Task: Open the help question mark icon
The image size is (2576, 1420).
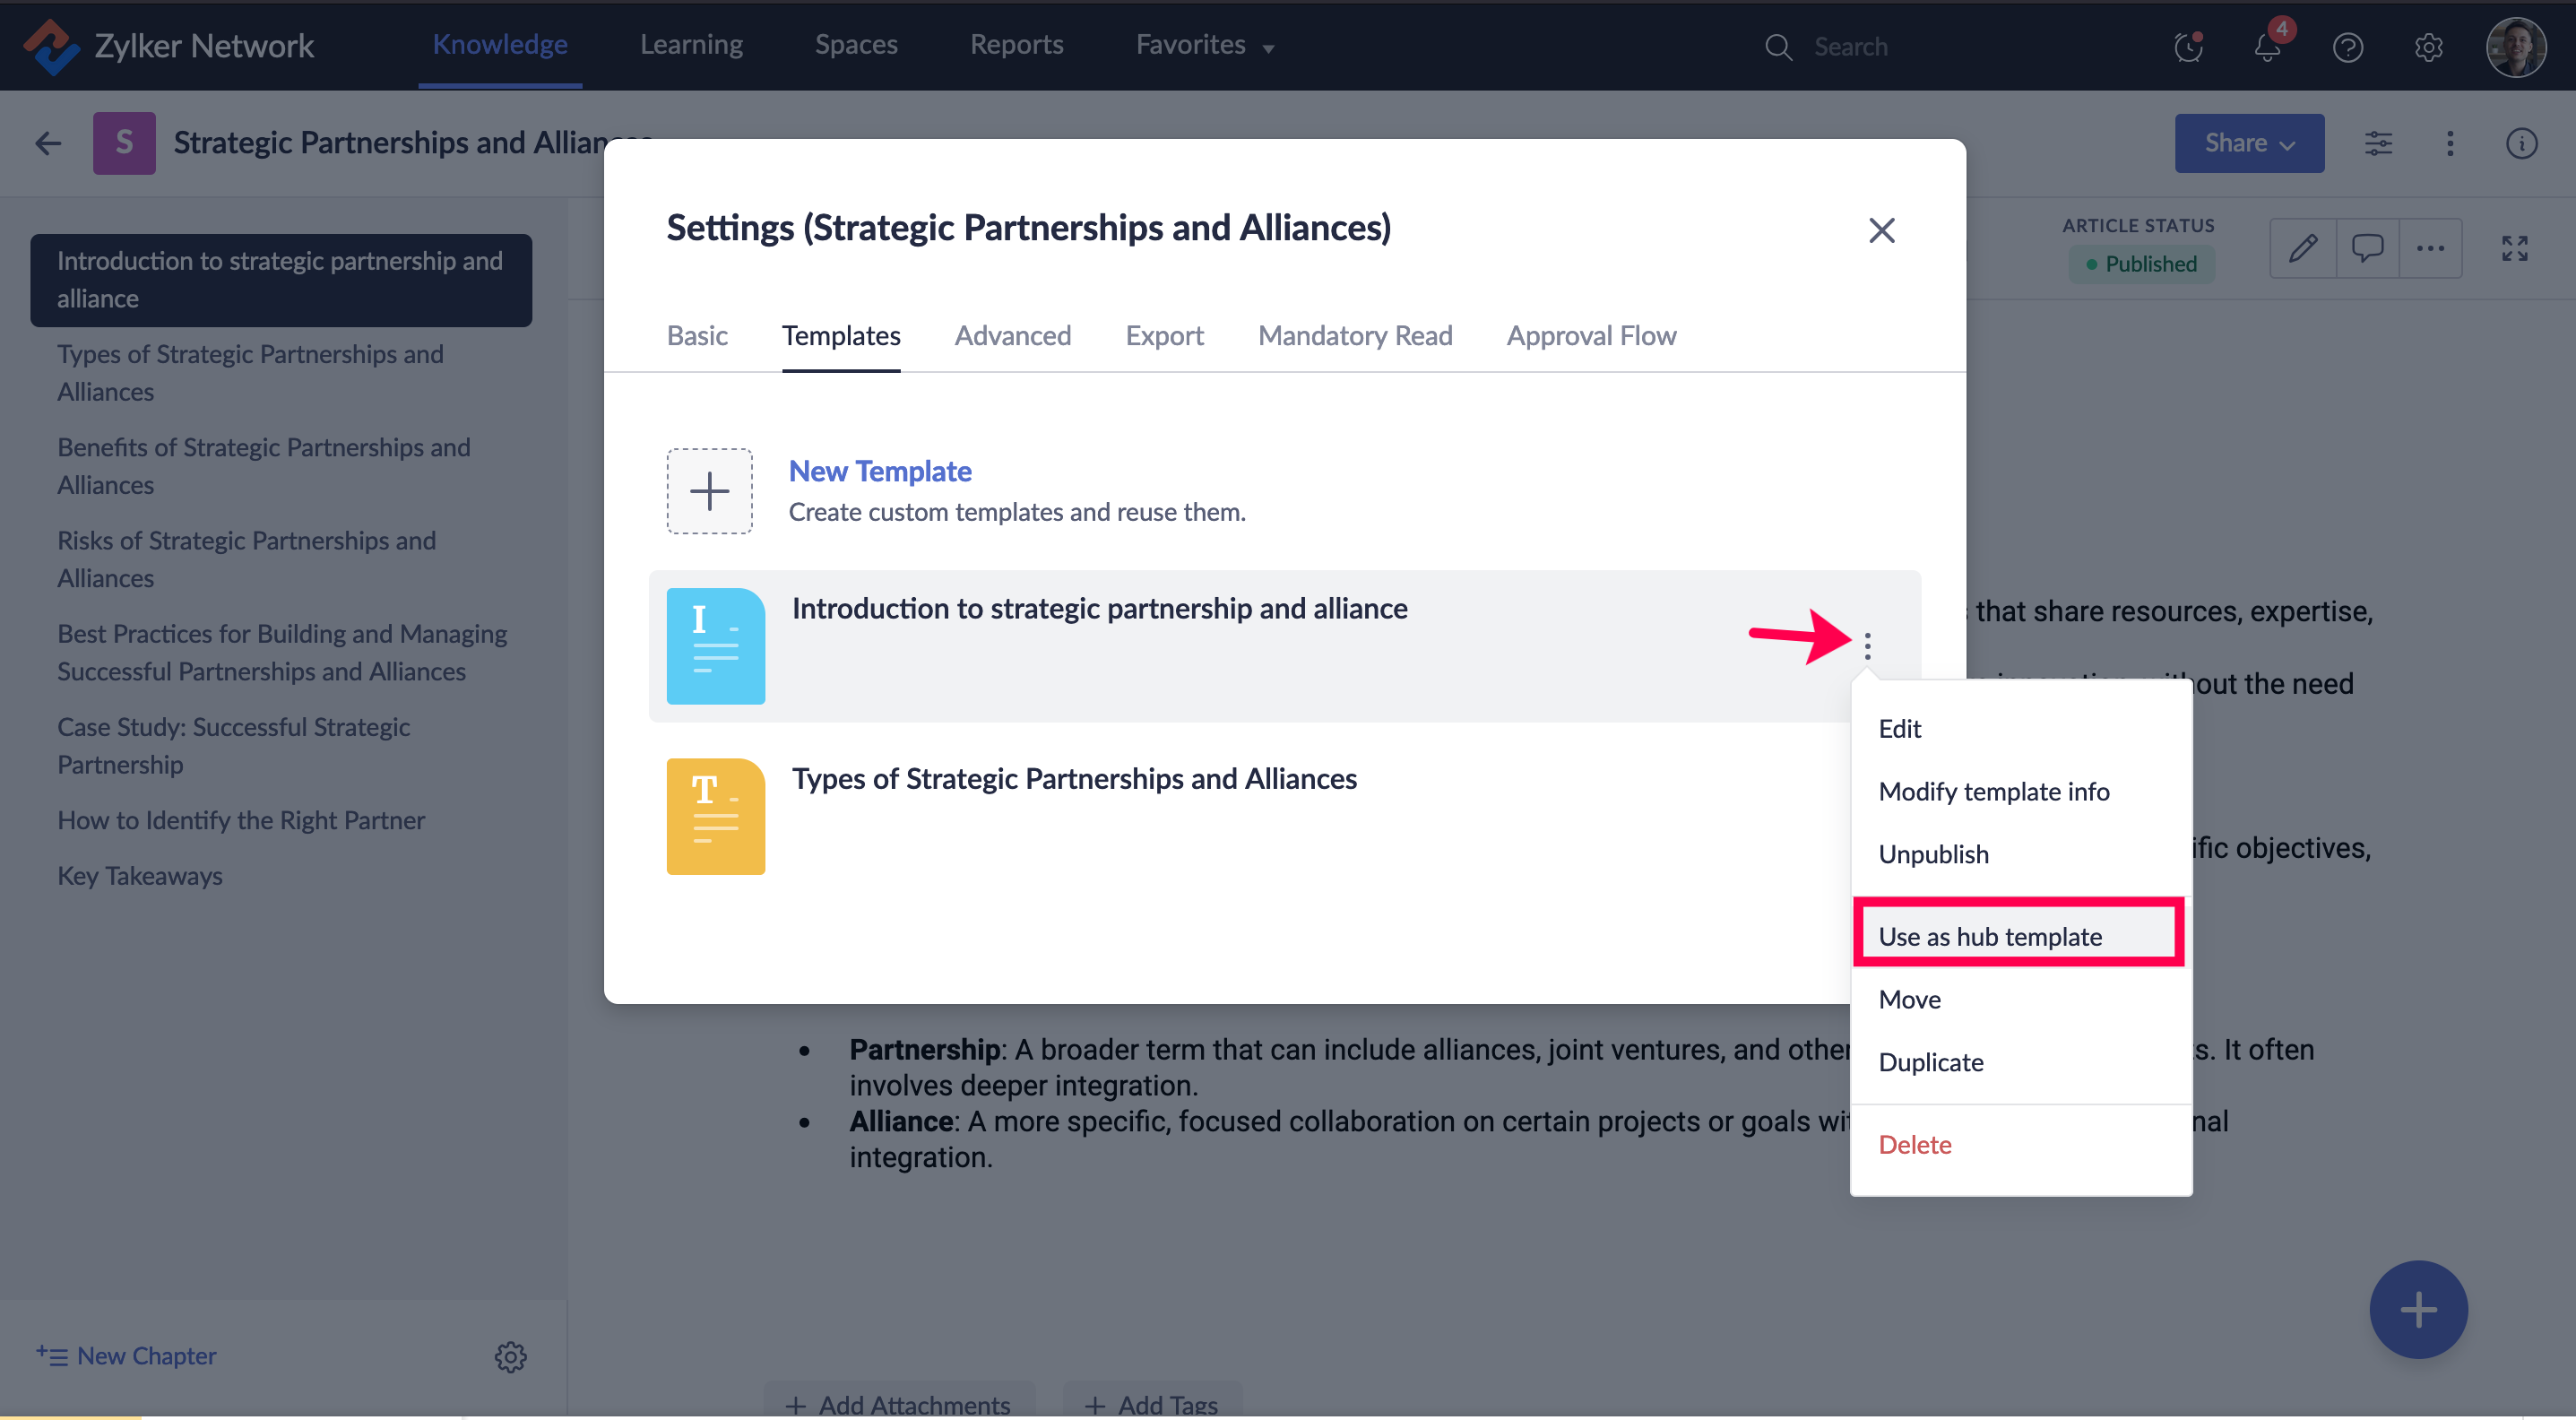Action: point(2347,47)
